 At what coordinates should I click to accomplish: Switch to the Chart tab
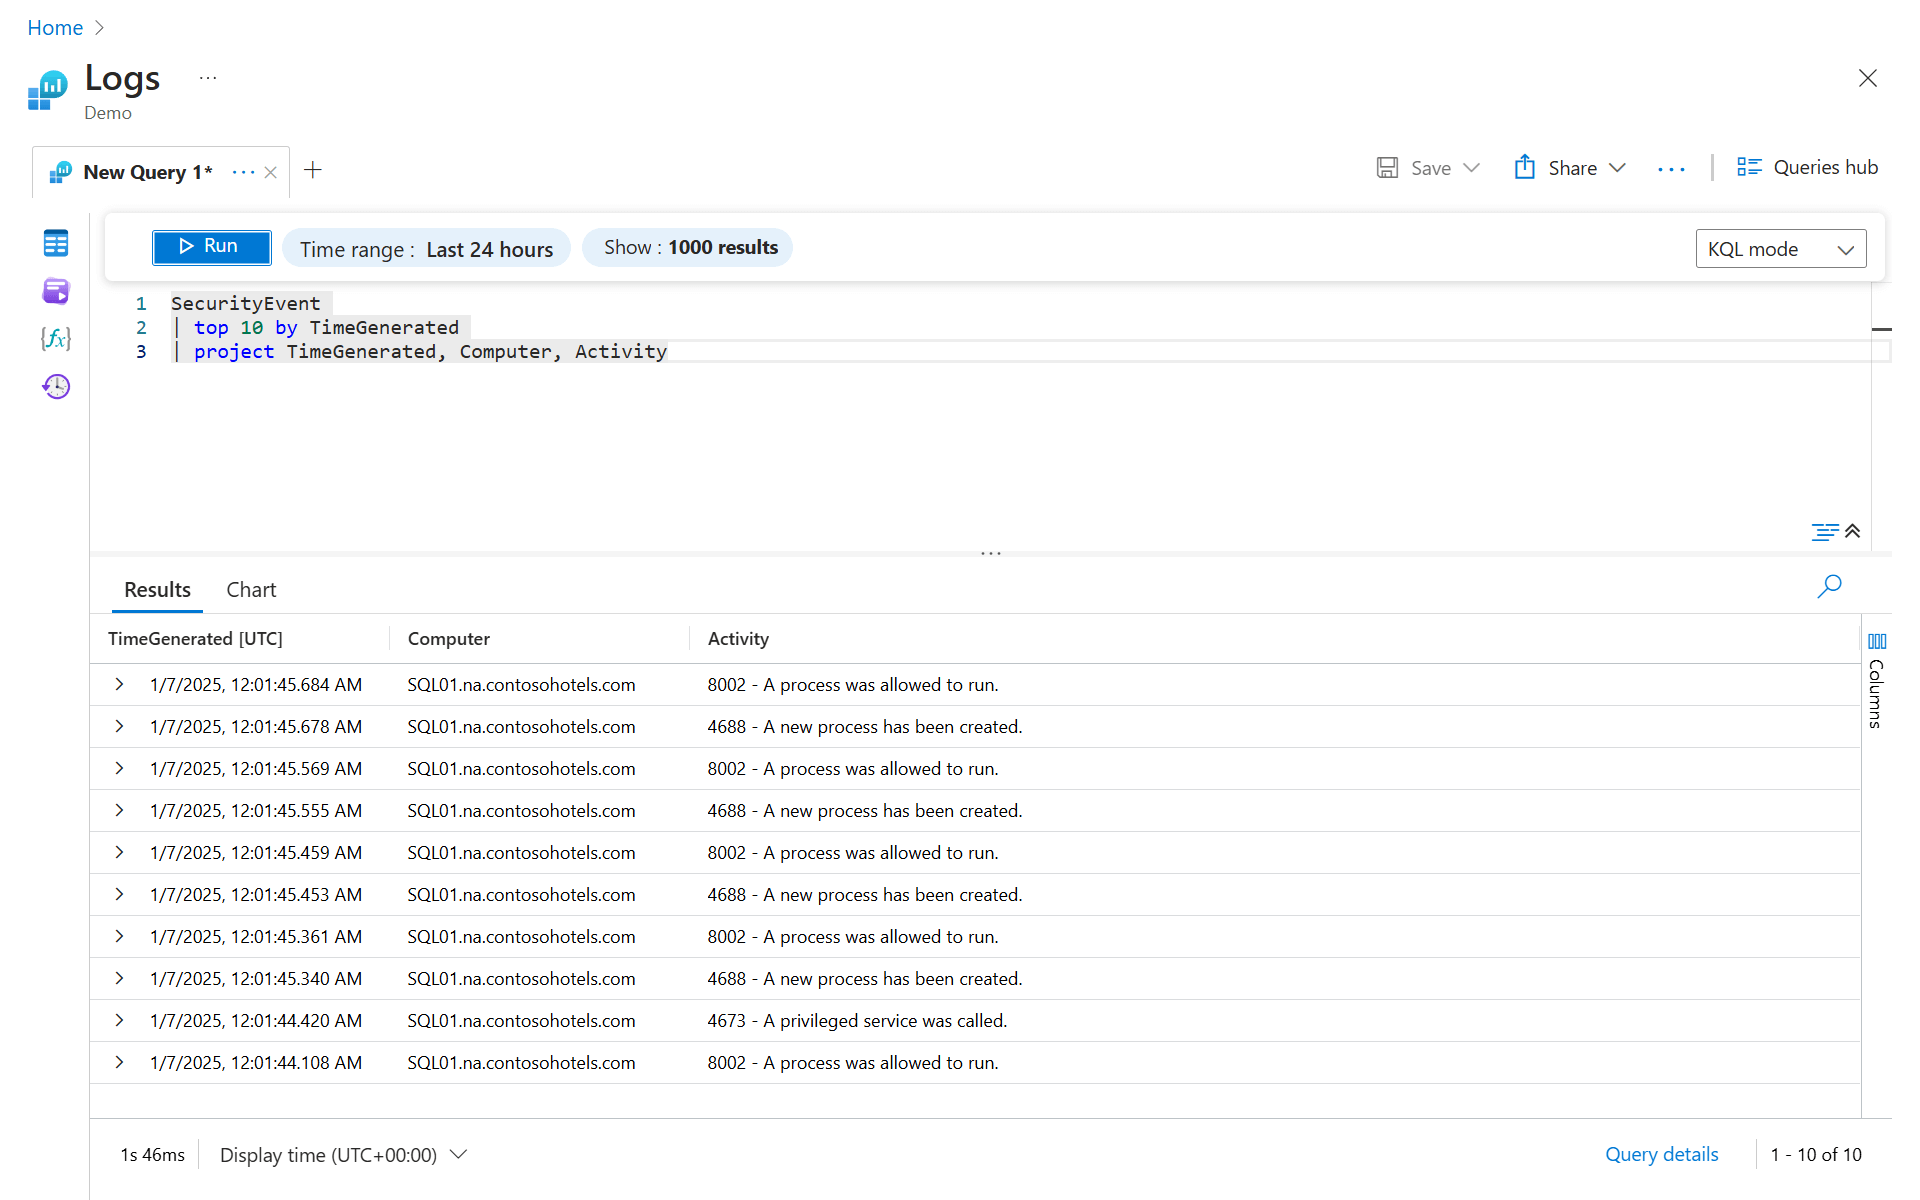(251, 590)
